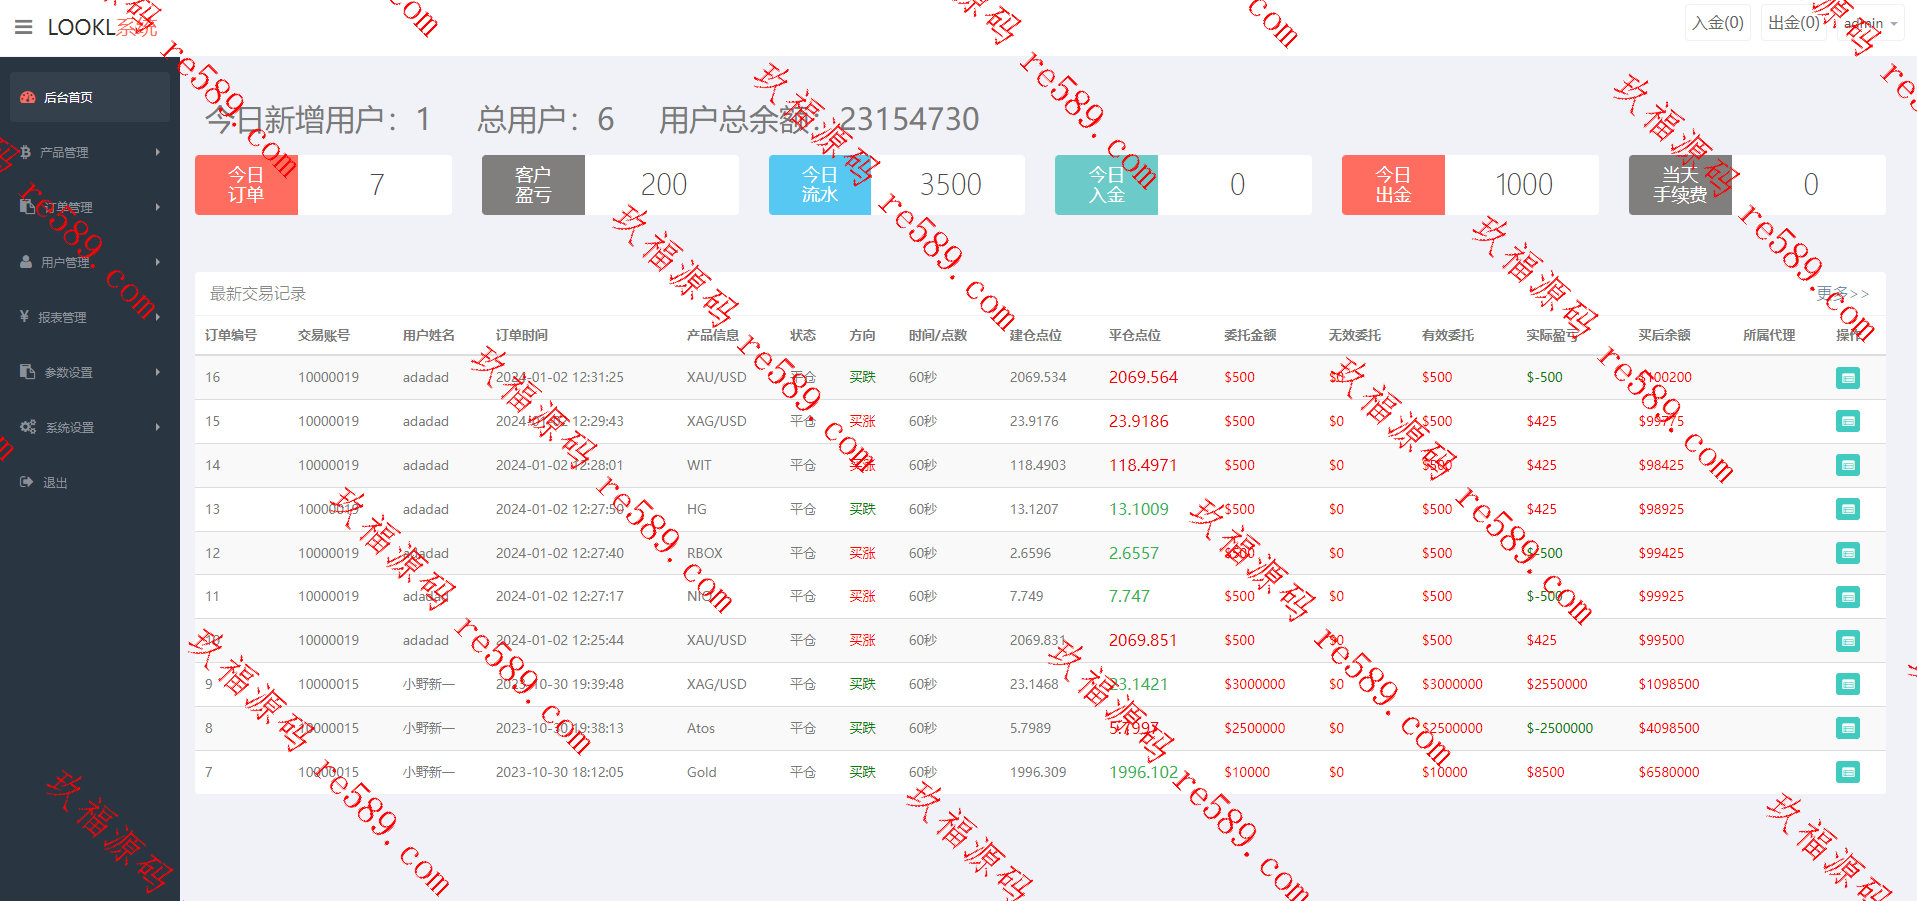Screen dimensions: 1917x901
Task: Open detail icon for order 7
Action: pyautogui.click(x=1848, y=773)
